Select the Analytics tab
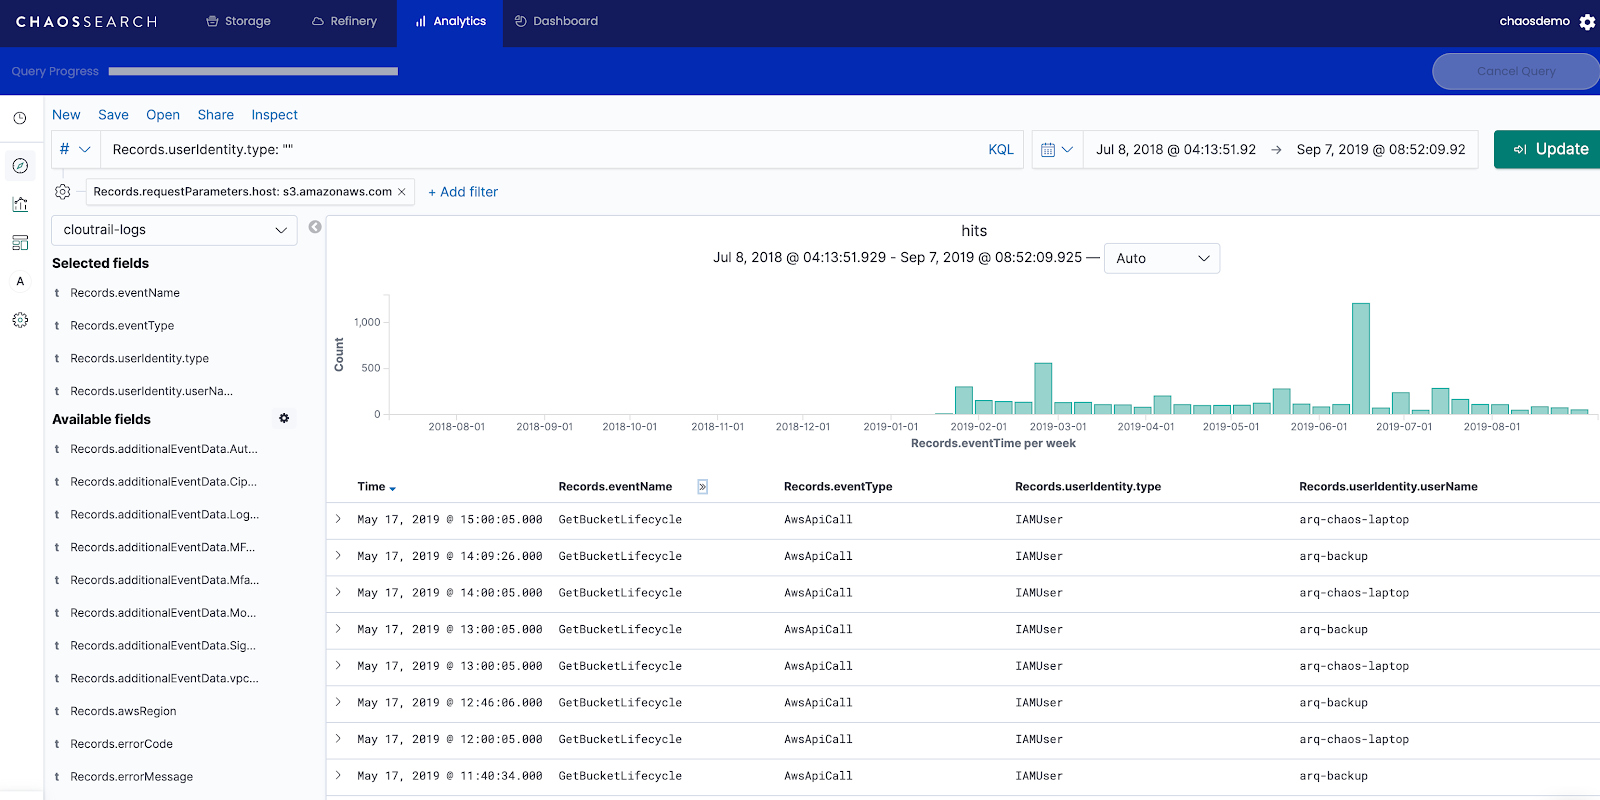1600x800 pixels. click(x=450, y=21)
